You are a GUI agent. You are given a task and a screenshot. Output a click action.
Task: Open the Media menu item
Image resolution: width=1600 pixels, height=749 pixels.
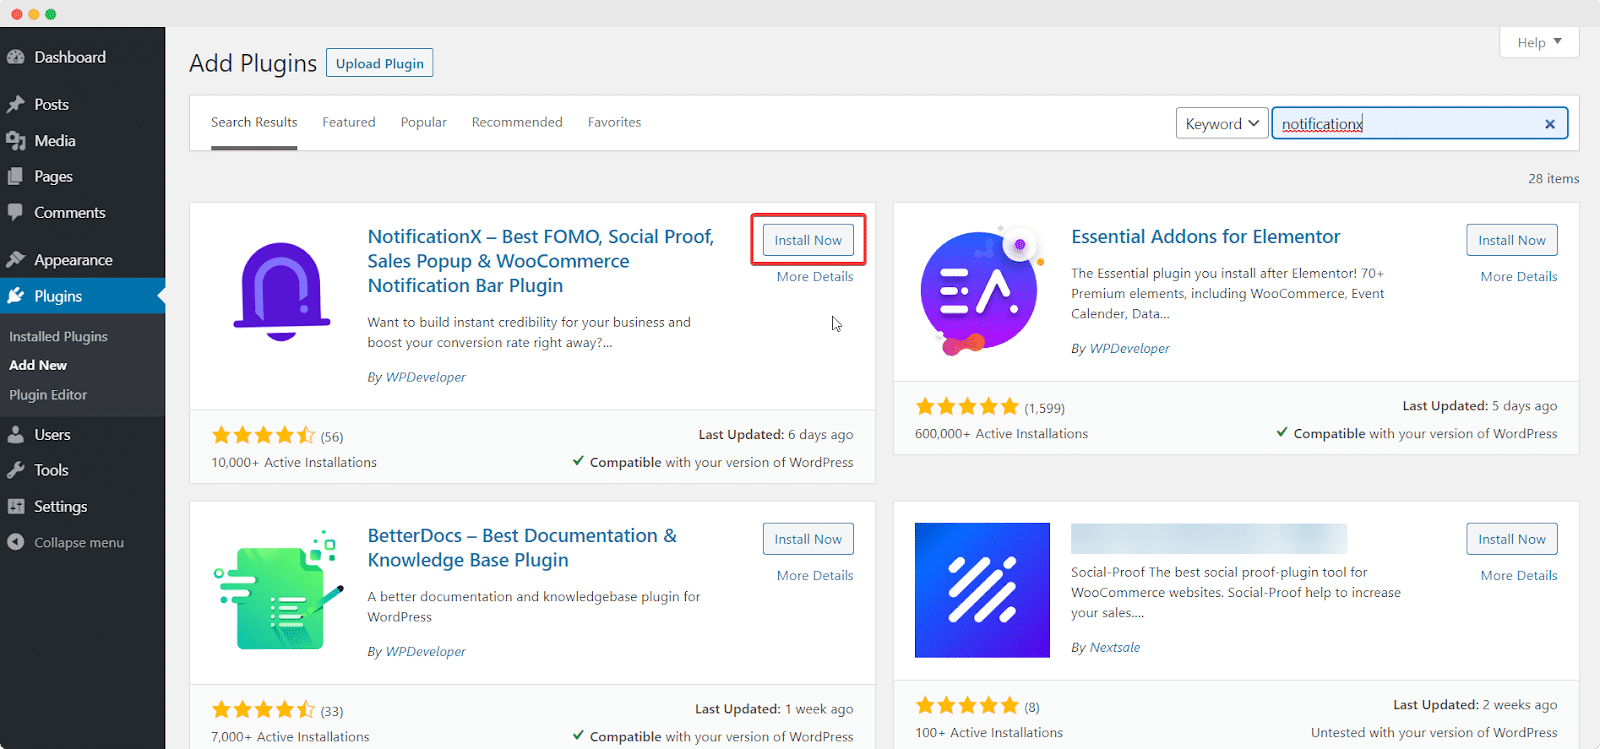82,141
